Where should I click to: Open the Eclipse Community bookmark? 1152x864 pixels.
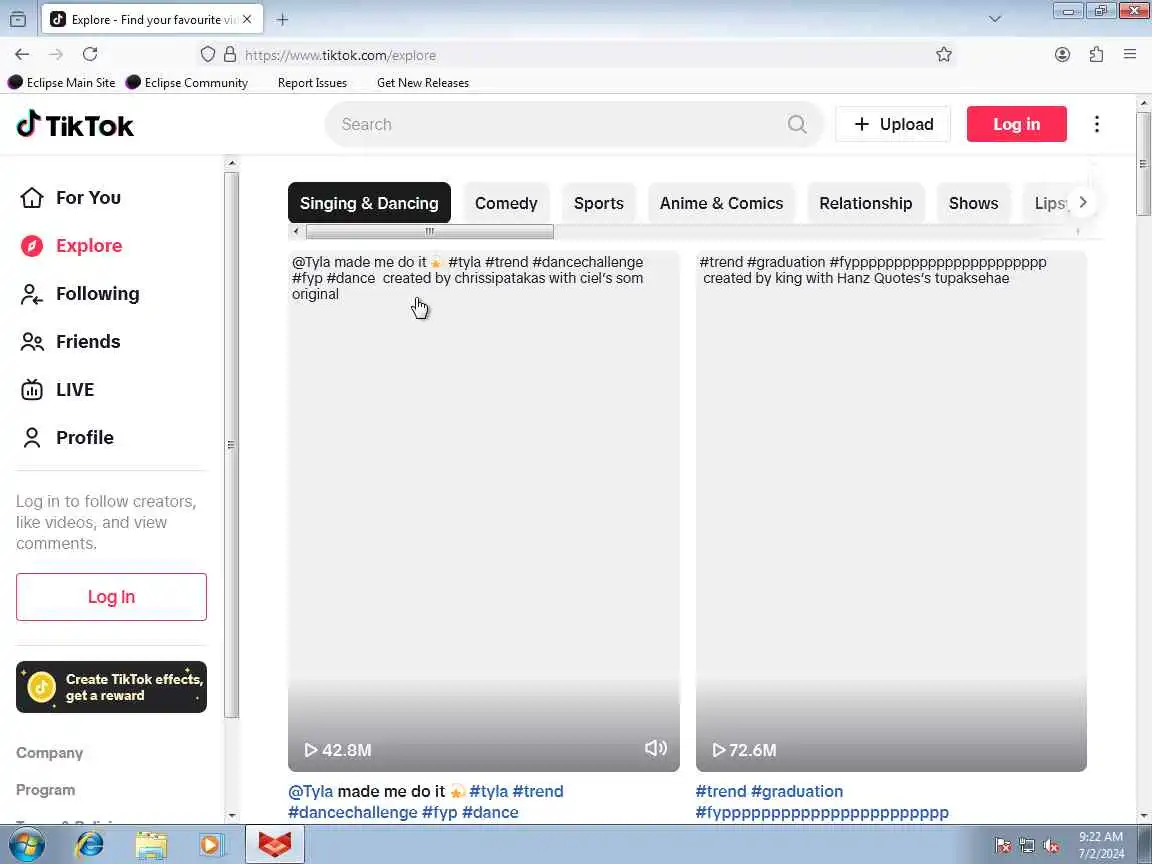(187, 82)
